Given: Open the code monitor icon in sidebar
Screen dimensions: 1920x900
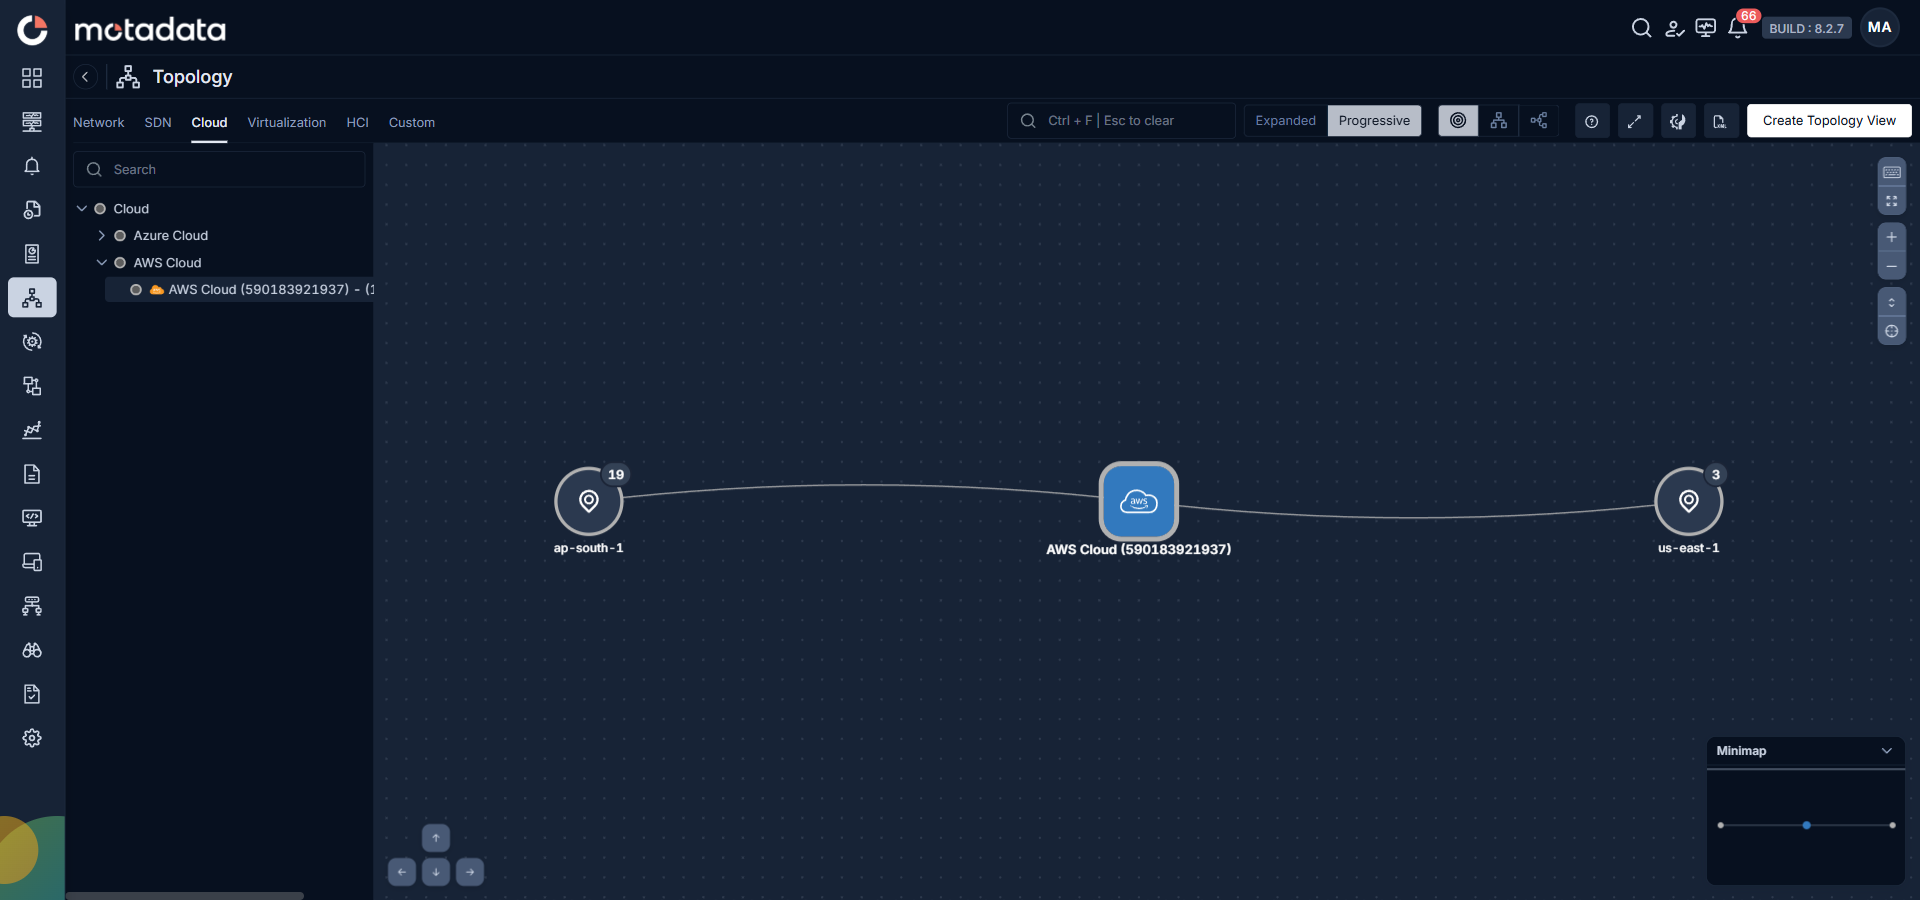Looking at the screenshot, I should (x=32, y=518).
